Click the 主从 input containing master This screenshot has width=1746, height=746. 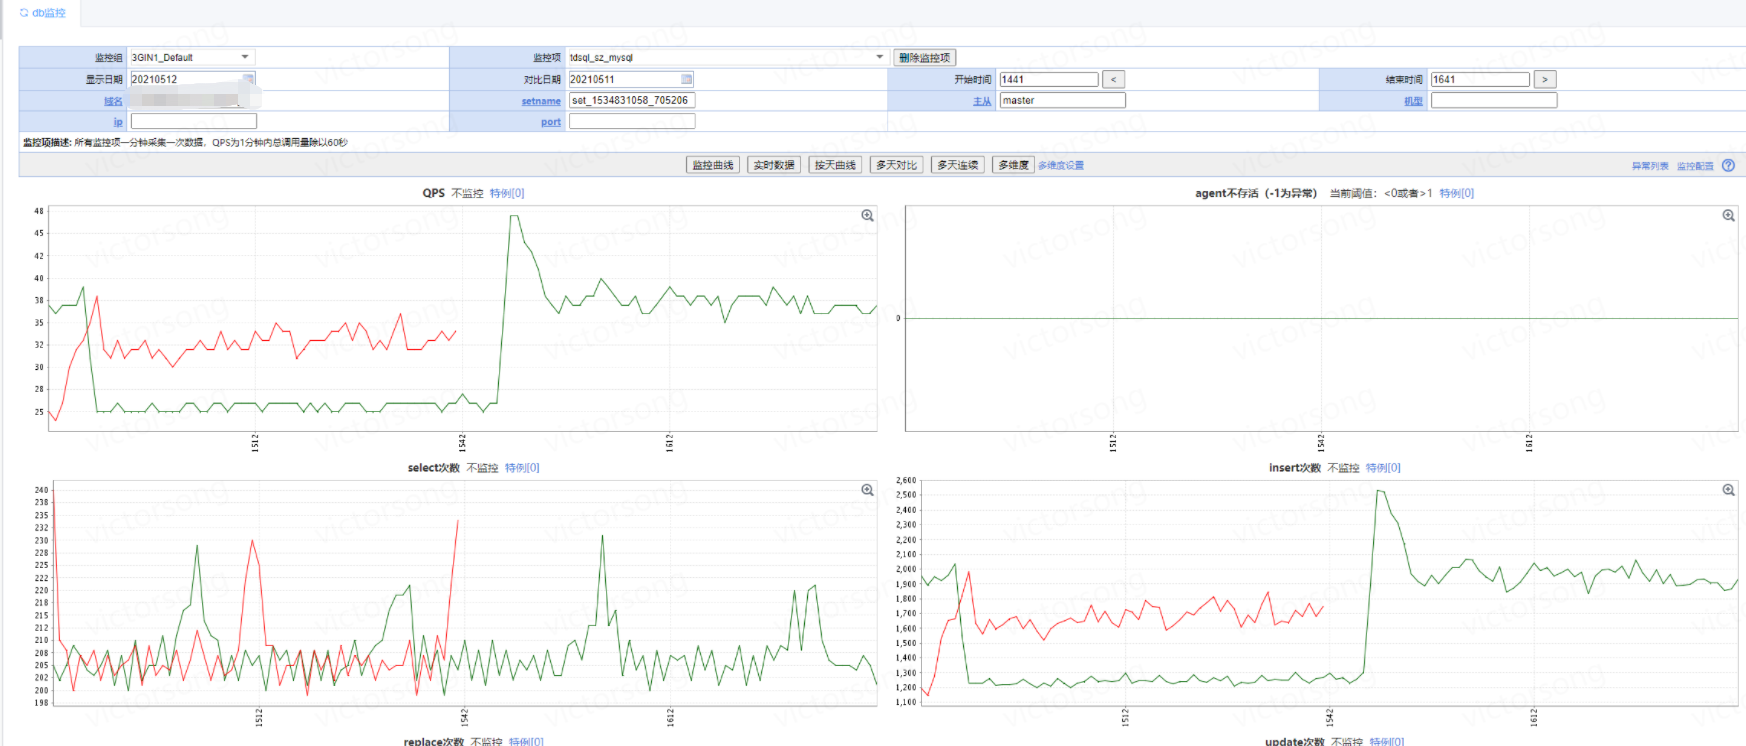[1063, 100]
